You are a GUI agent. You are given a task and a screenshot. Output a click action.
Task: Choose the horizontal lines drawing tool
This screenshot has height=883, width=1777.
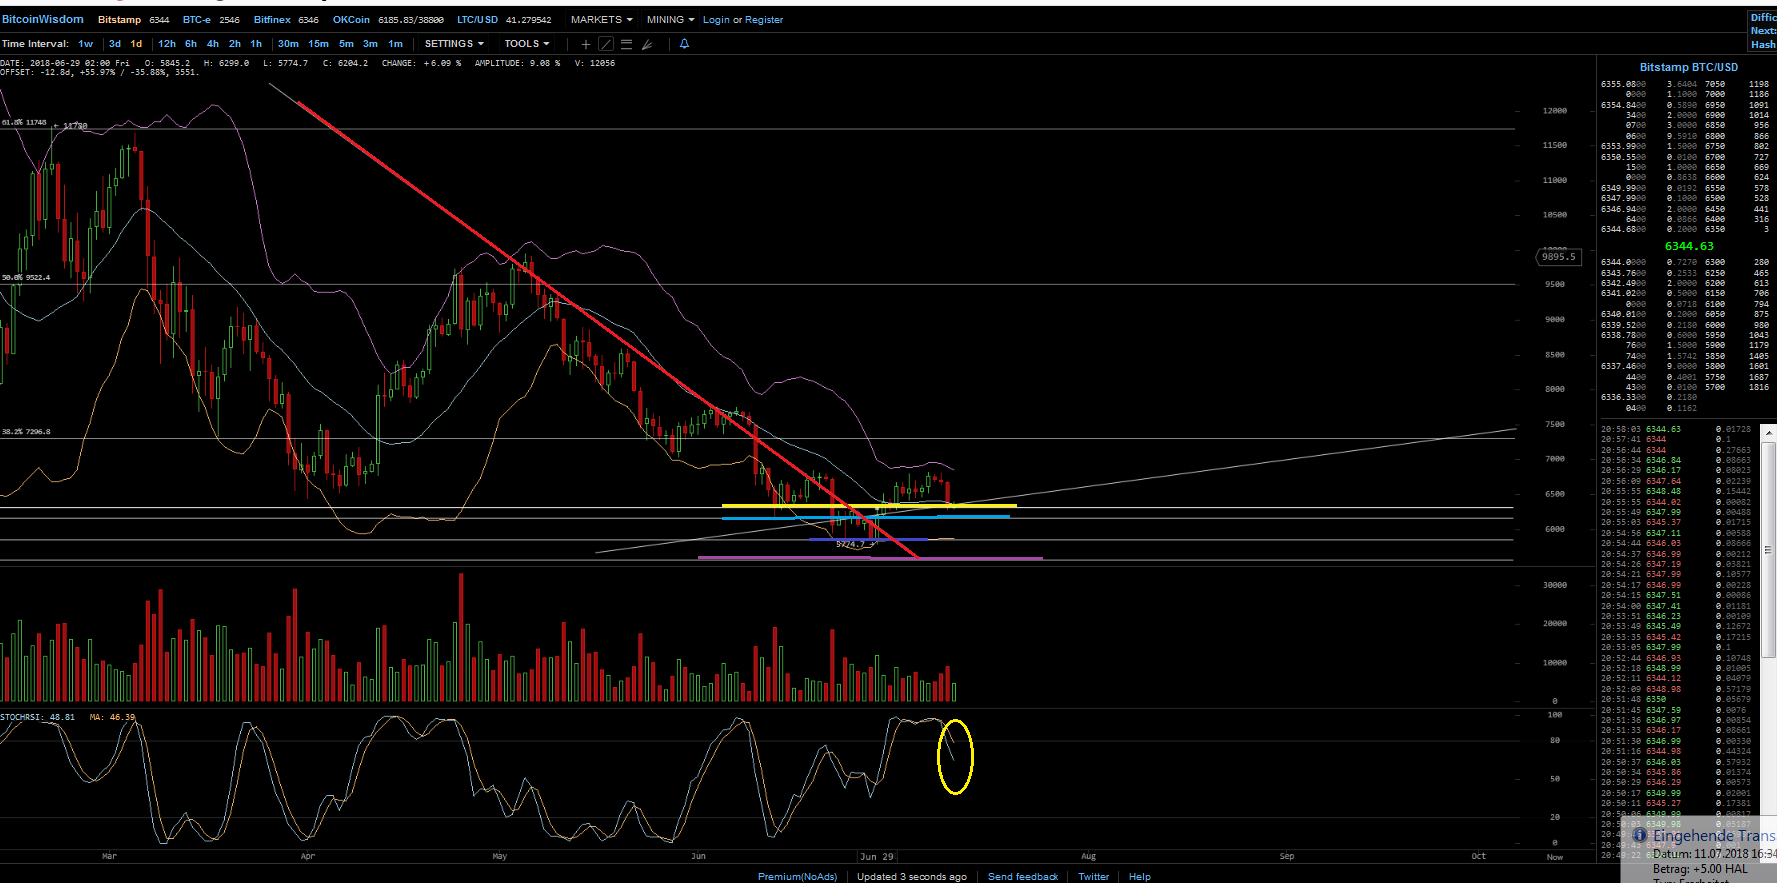pyautogui.click(x=626, y=44)
